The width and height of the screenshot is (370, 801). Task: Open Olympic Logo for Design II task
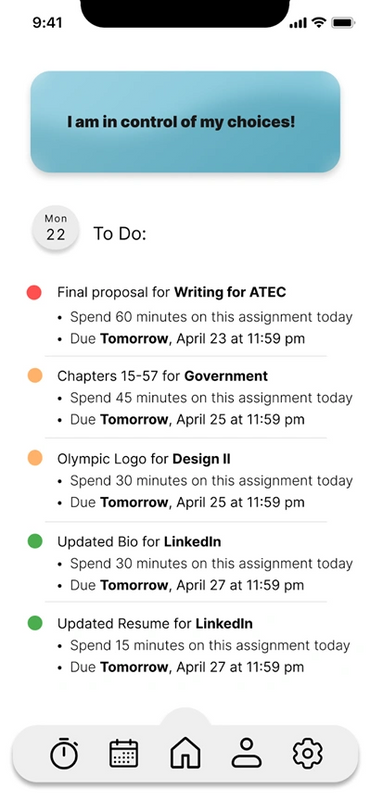click(x=144, y=459)
